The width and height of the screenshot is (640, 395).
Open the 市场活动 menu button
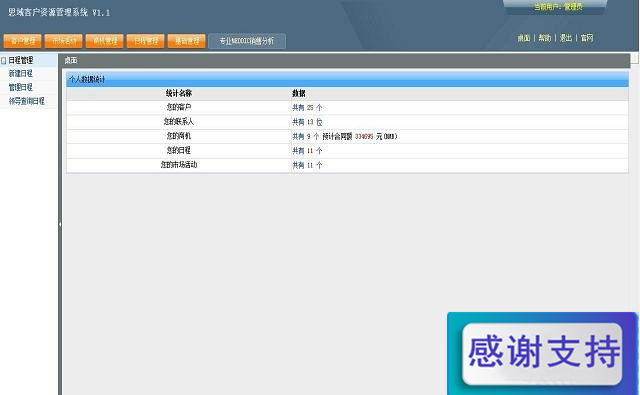(x=64, y=41)
